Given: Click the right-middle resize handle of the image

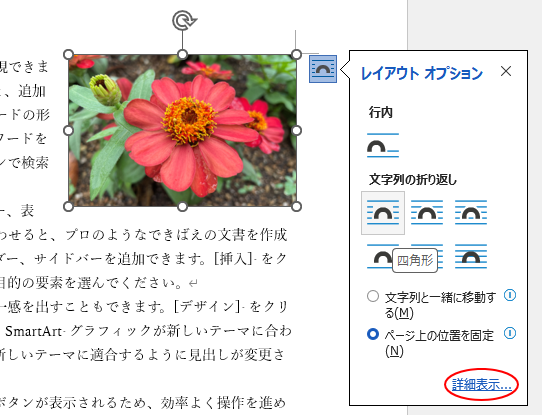Looking at the screenshot, I should point(297,131).
